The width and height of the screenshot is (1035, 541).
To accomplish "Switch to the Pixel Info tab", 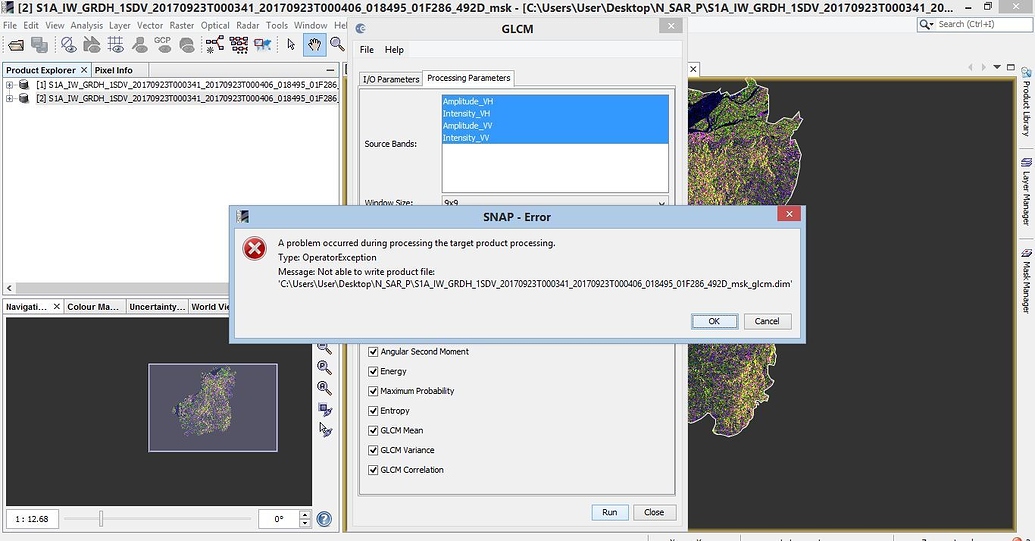I will [x=114, y=70].
